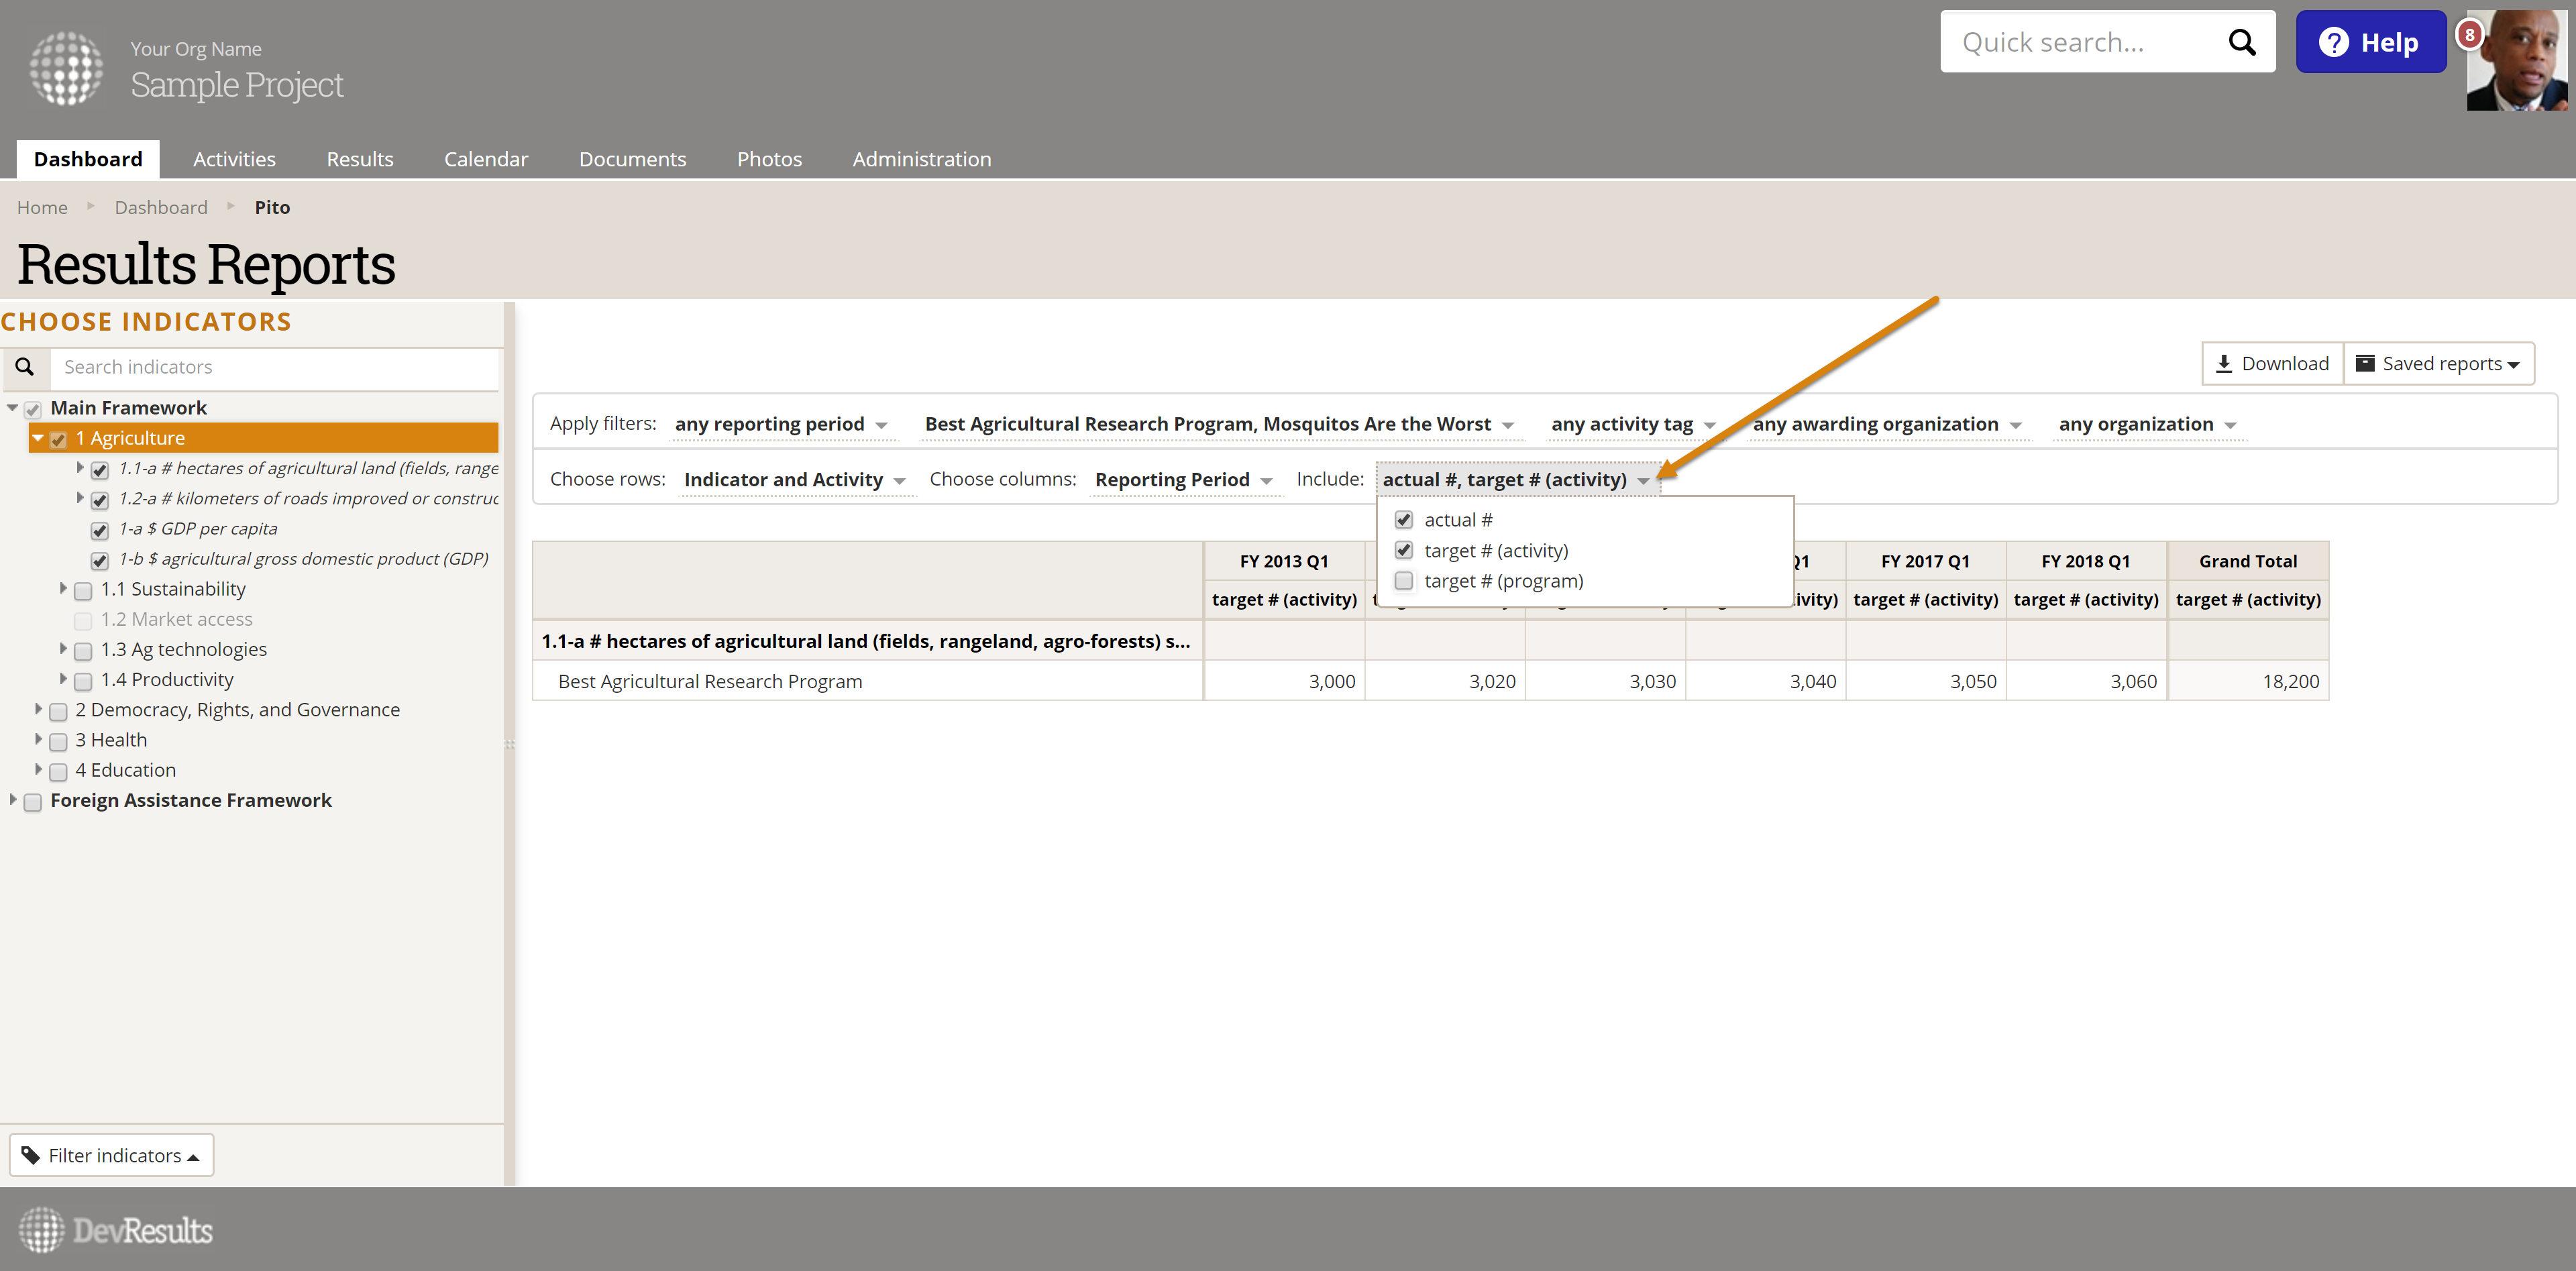This screenshot has height=1271, width=2576.
Task: Uncheck the 'actual #' option
Action: pos(1404,520)
